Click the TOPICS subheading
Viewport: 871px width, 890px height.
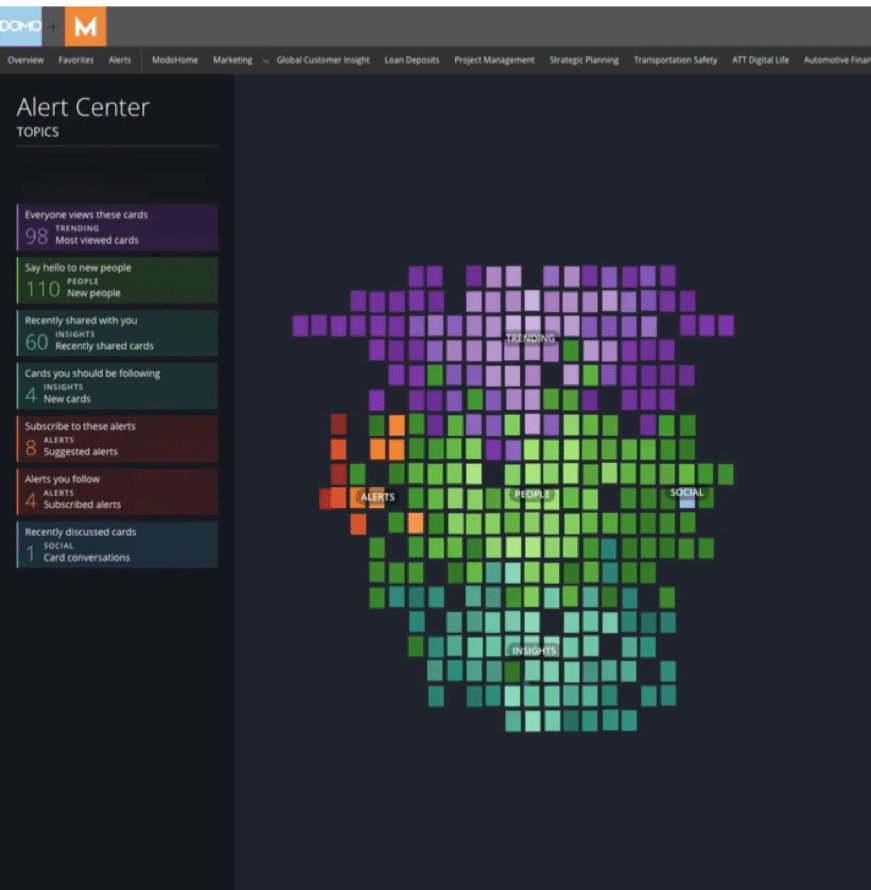(37, 132)
